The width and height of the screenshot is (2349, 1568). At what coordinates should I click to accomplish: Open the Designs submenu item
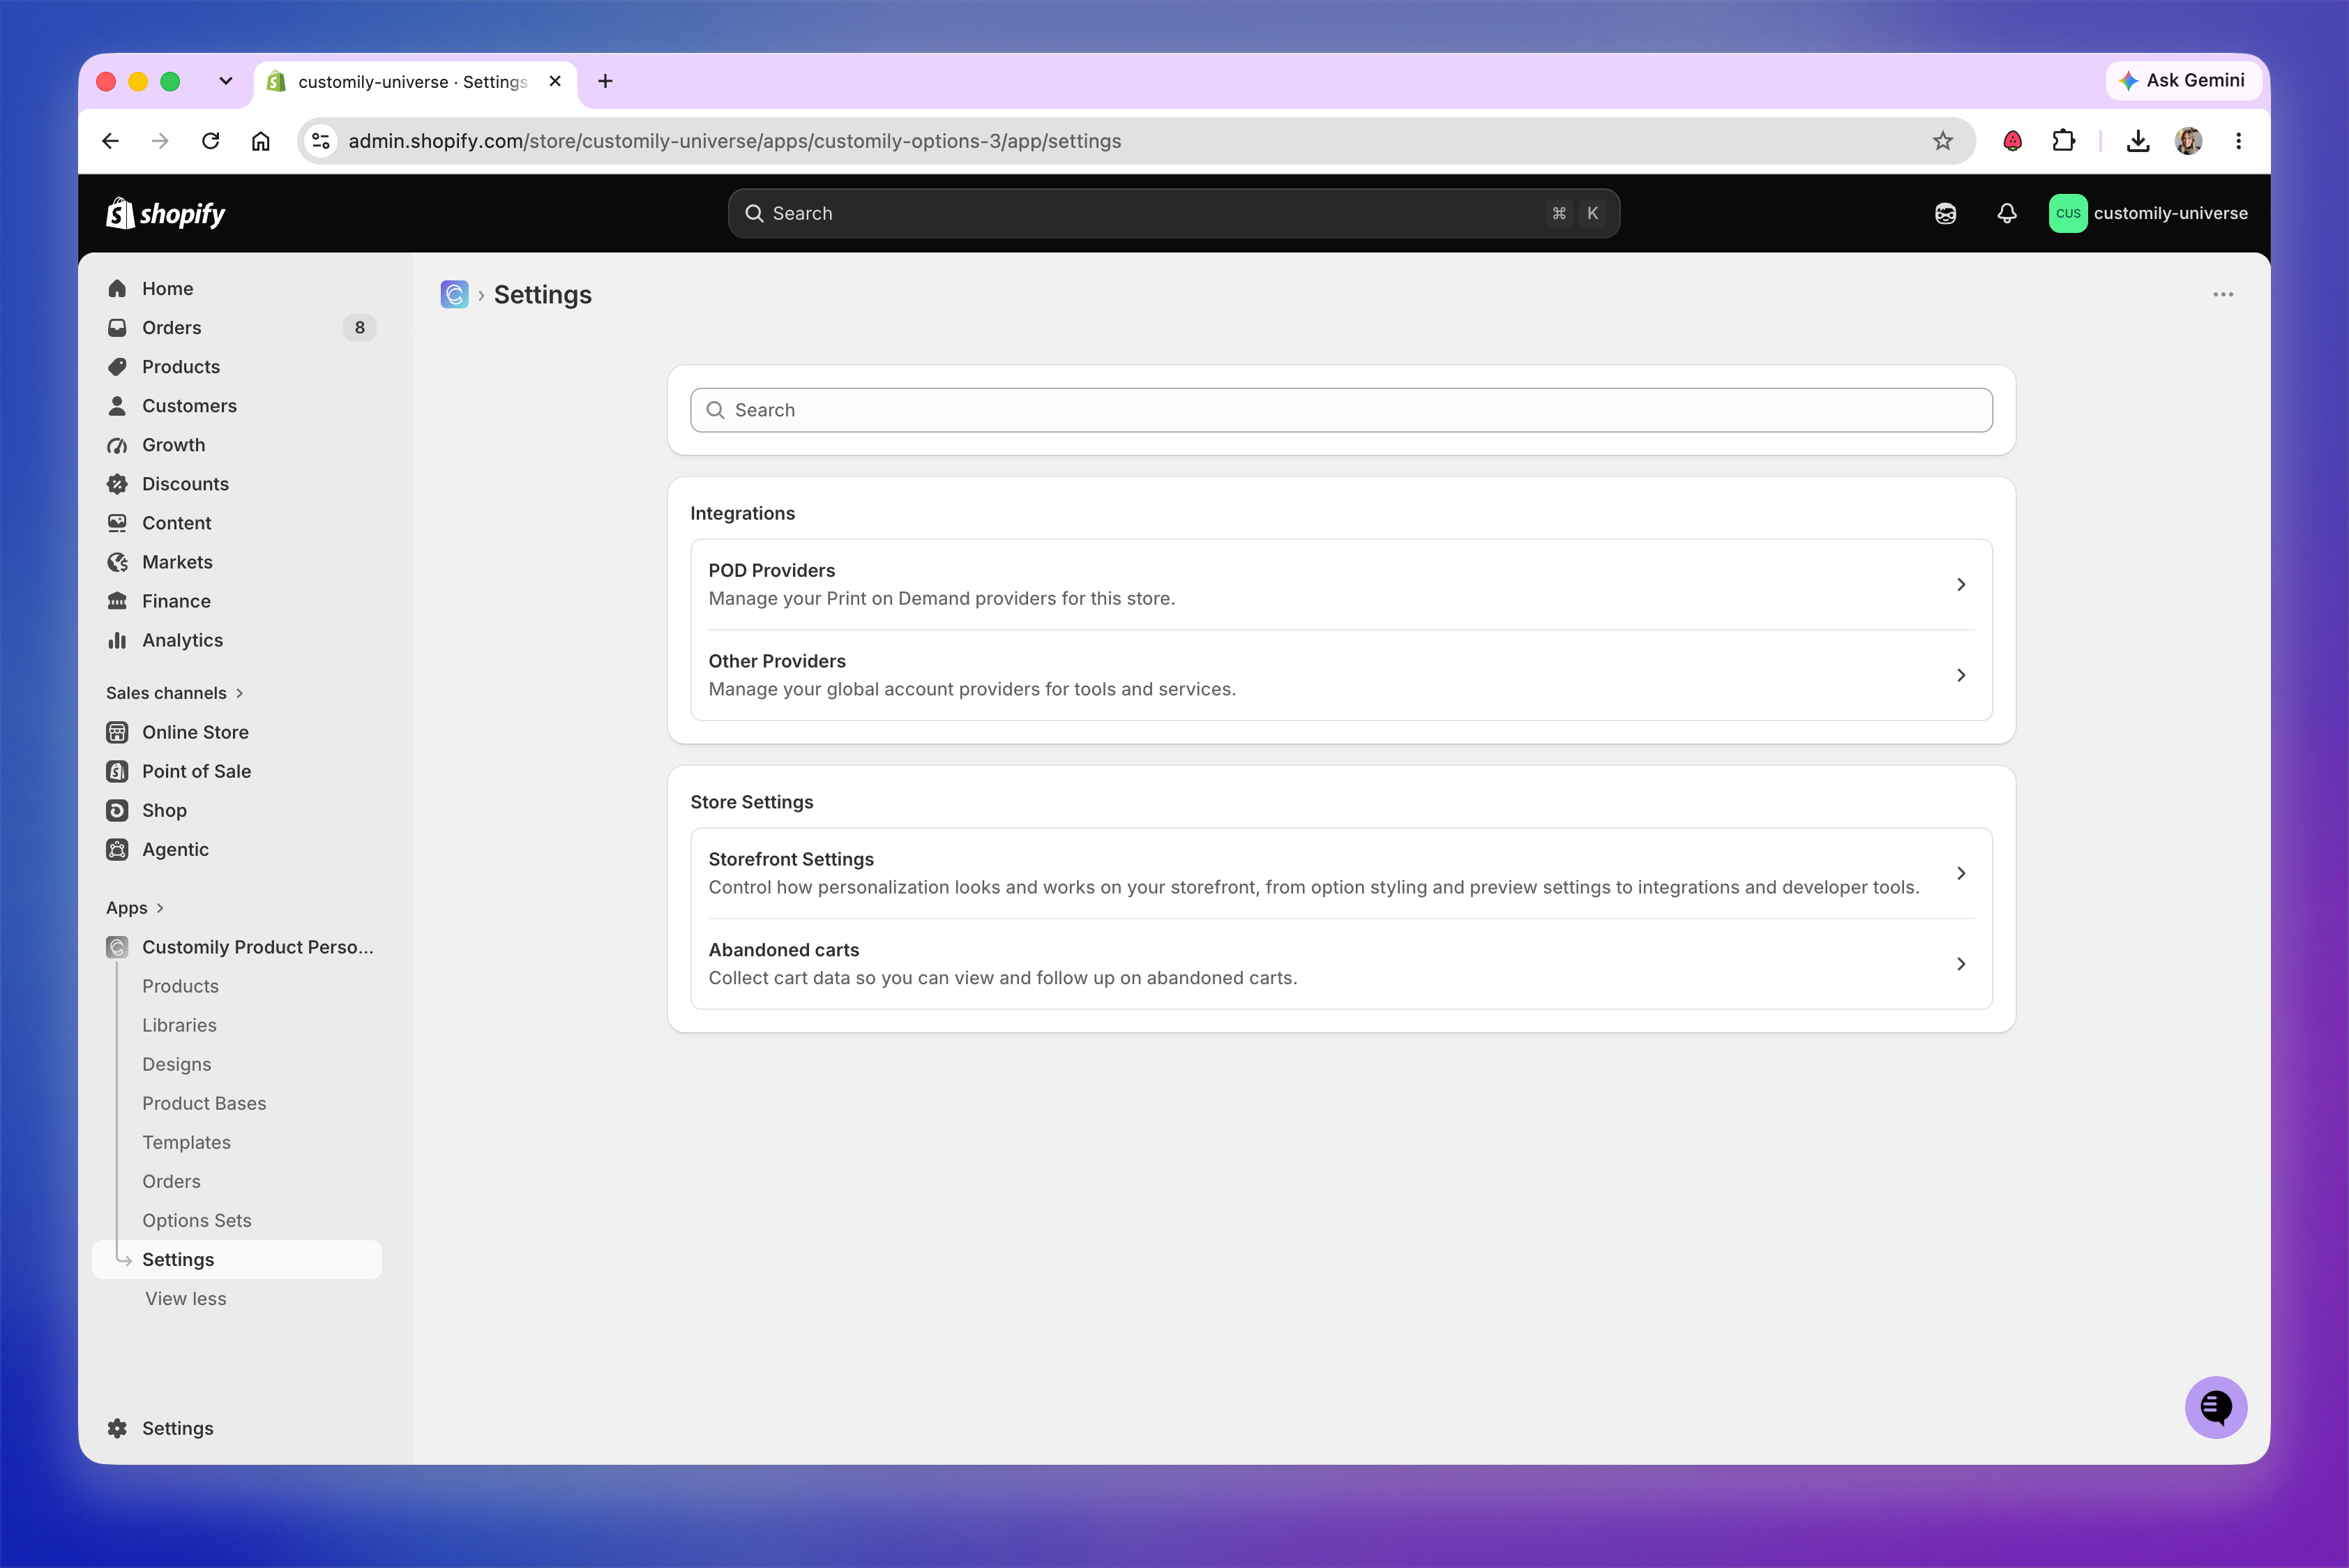tap(176, 1064)
